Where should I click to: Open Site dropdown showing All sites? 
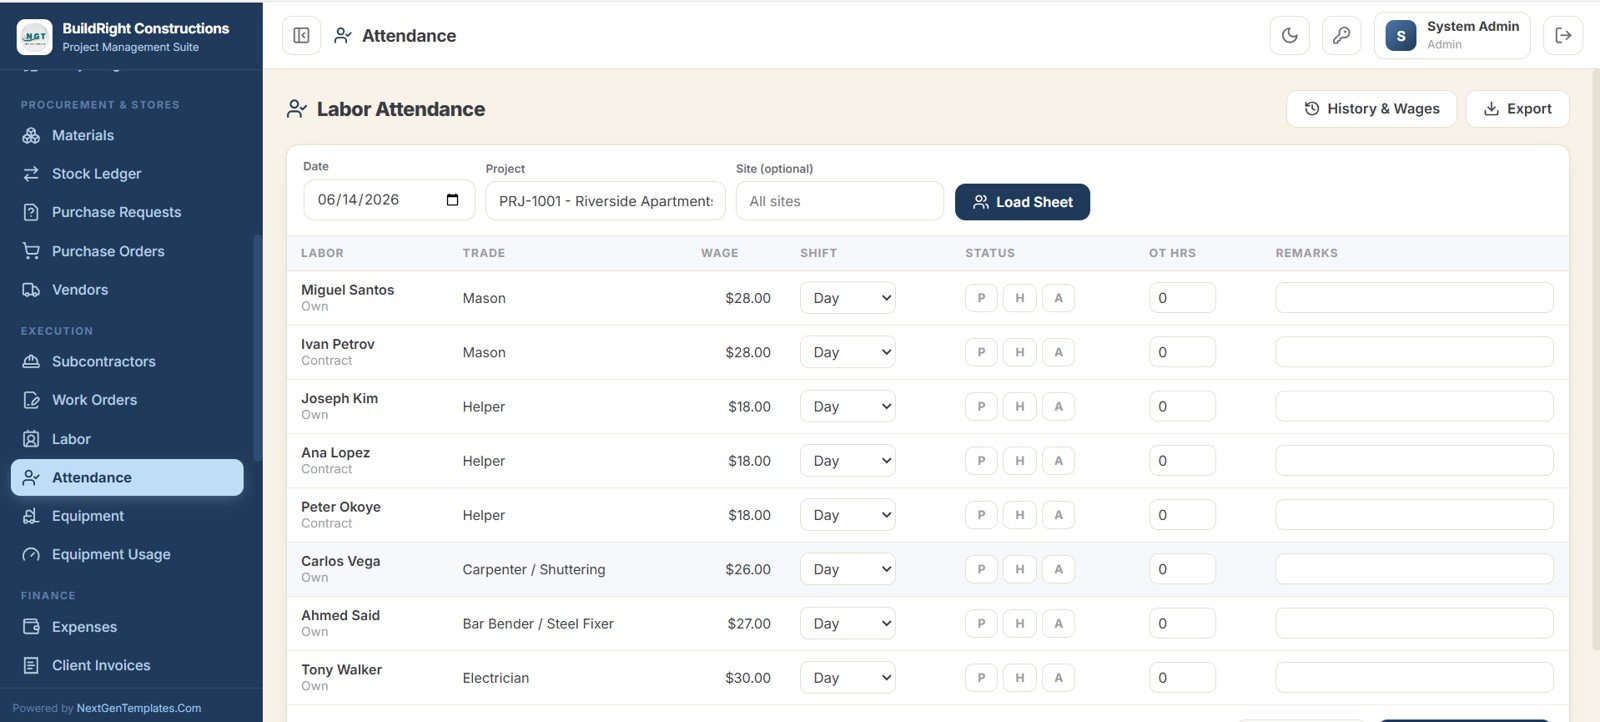coord(839,201)
